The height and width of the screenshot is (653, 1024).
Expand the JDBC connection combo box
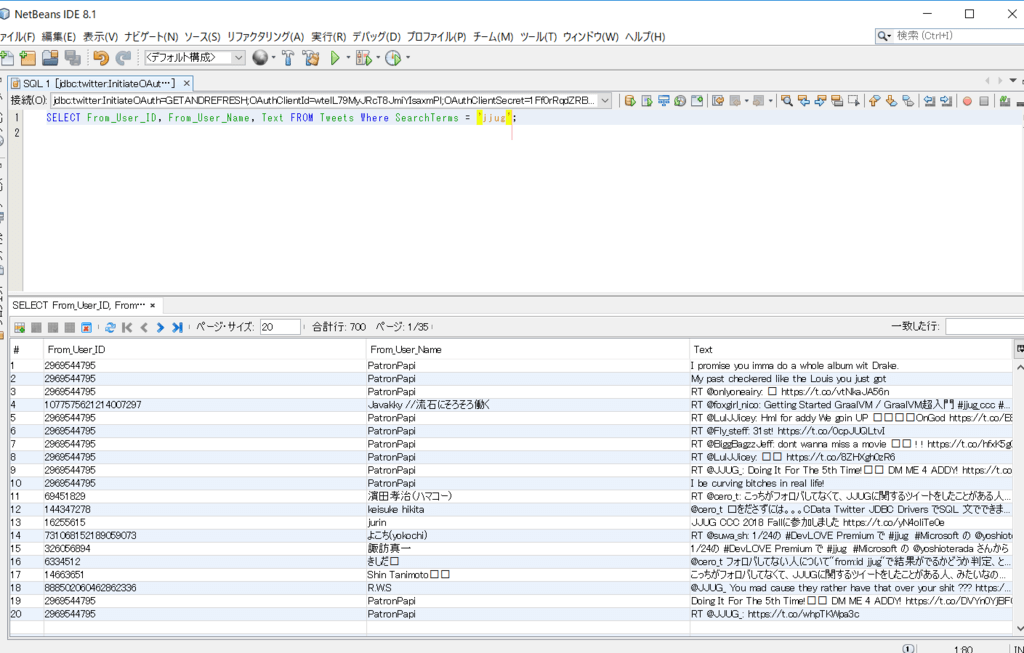tap(604, 100)
